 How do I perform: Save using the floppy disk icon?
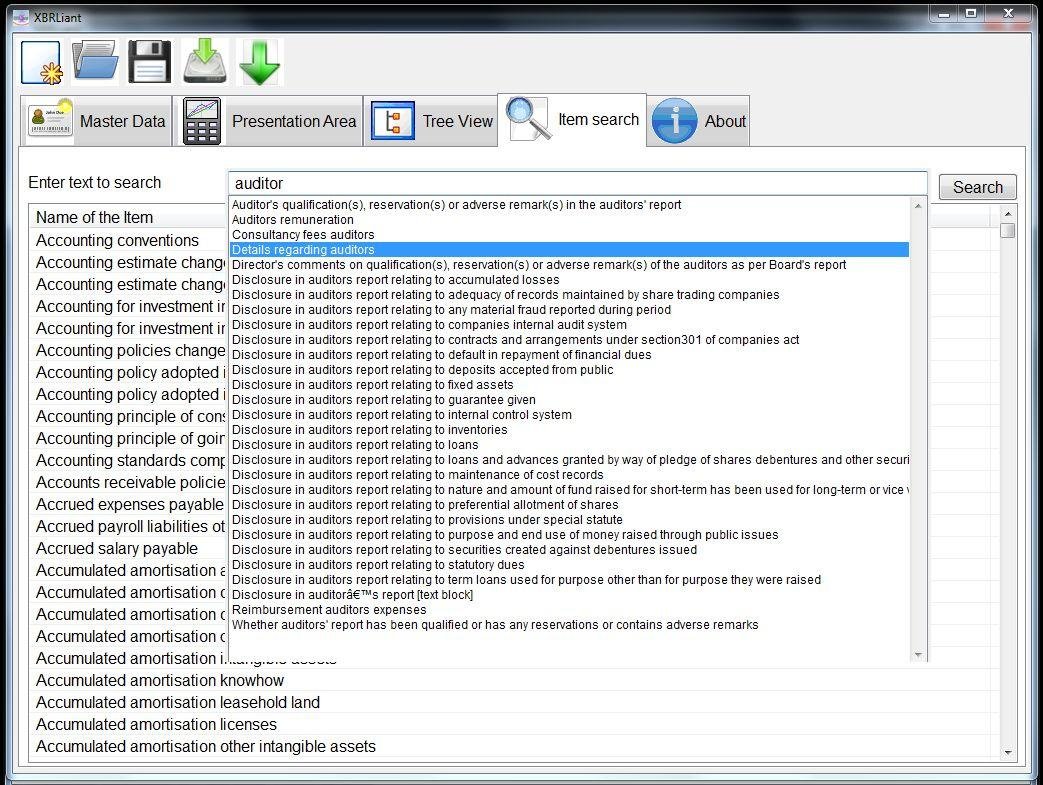[x=149, y=63]
